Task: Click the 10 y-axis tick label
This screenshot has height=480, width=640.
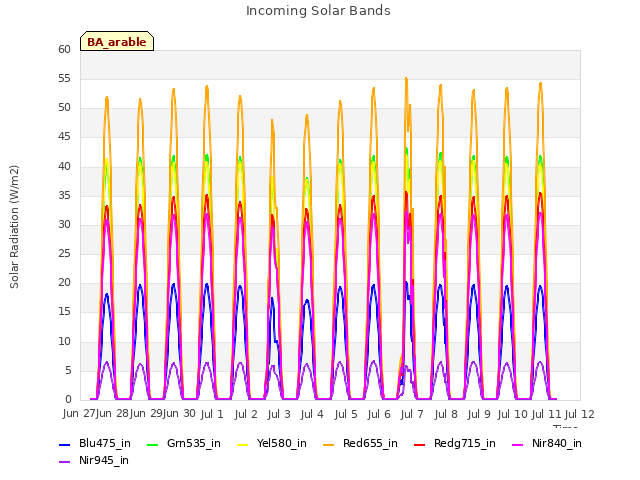Action: click(x=64, y=342)
